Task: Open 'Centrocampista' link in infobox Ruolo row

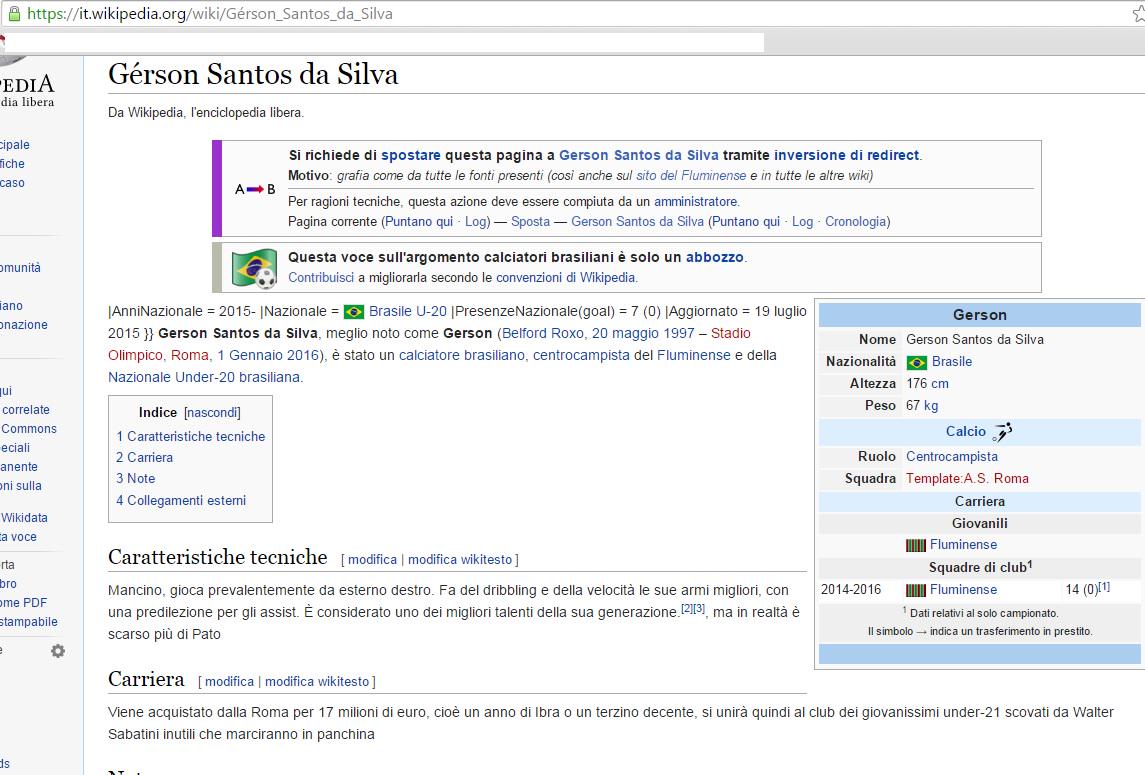Action: pos(951,457)
